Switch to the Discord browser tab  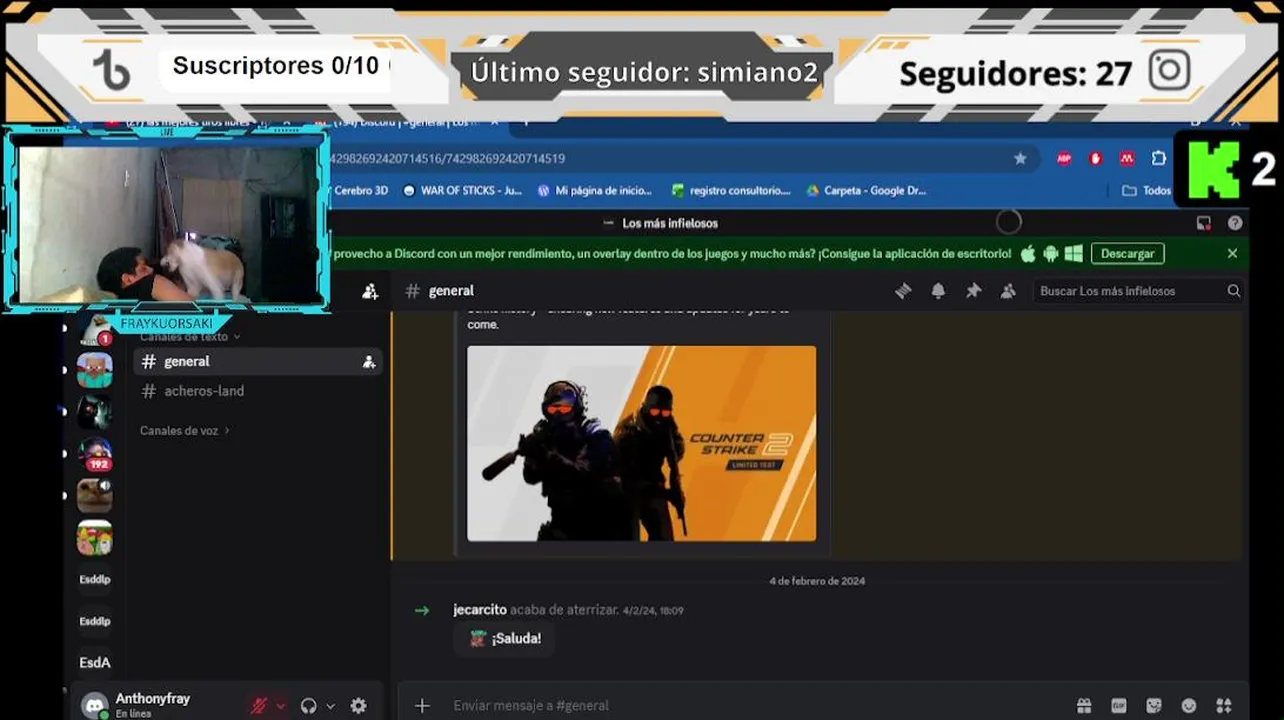(x=405, y=124)
